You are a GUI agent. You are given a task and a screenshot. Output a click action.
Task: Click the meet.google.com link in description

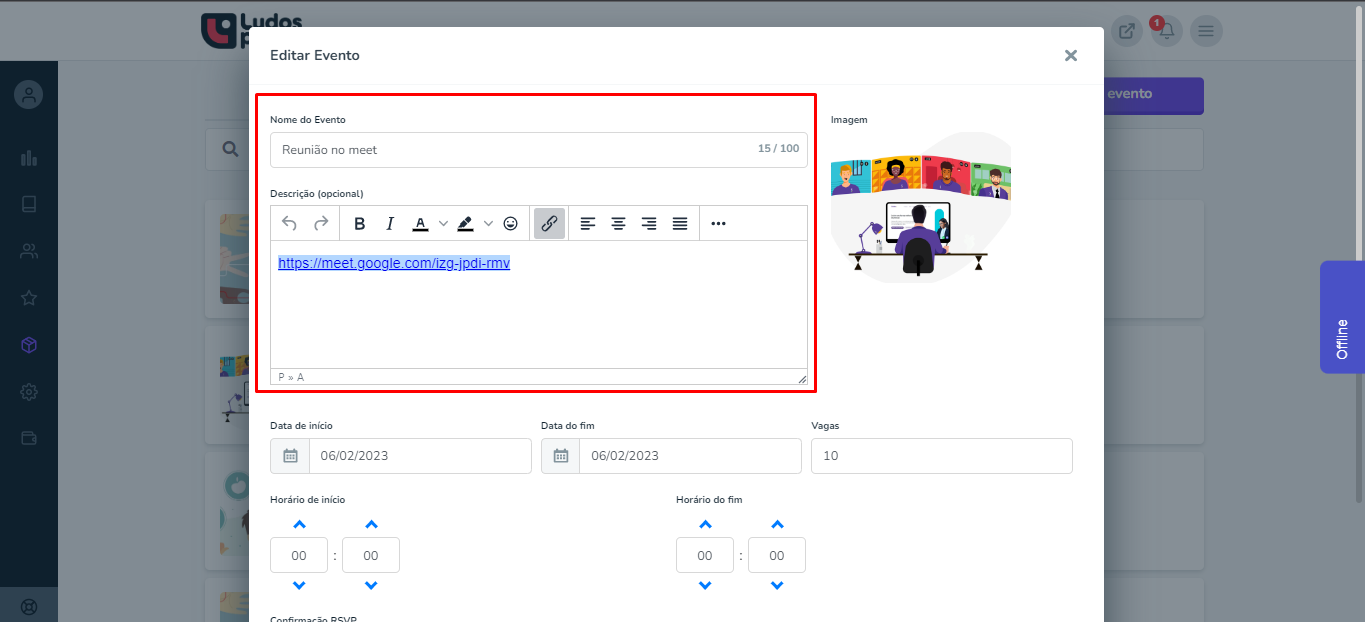(394, 263)
